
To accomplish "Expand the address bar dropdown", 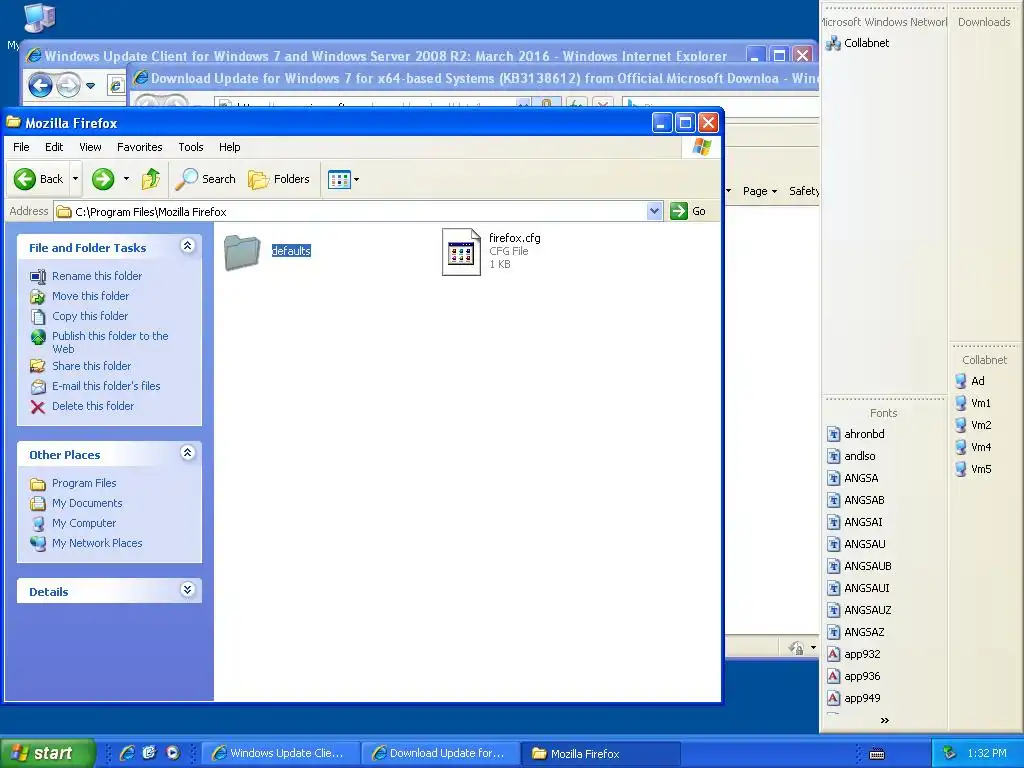I will [x=654, y=211].
